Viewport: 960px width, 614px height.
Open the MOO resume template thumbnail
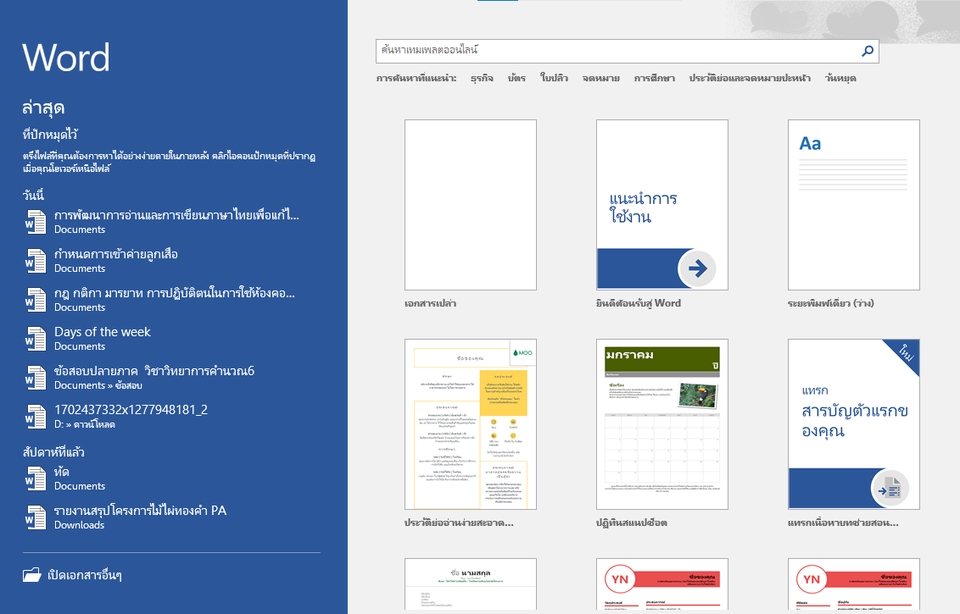(470, 424)
